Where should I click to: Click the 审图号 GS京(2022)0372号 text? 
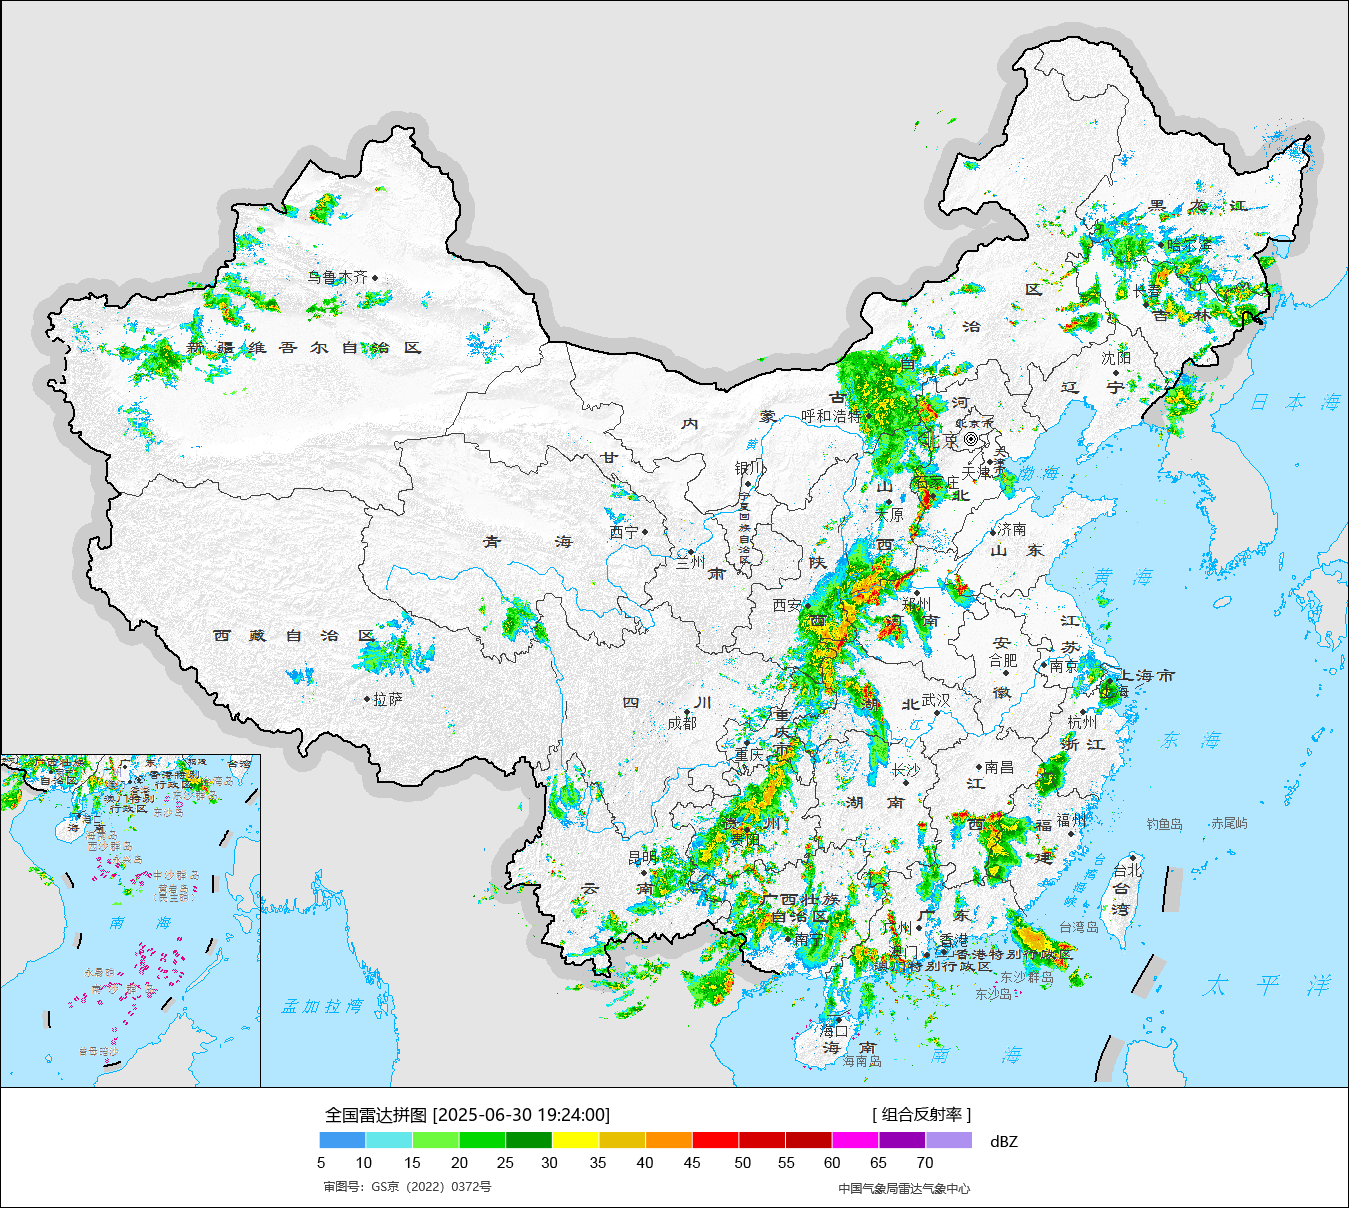coord(407,1187)
